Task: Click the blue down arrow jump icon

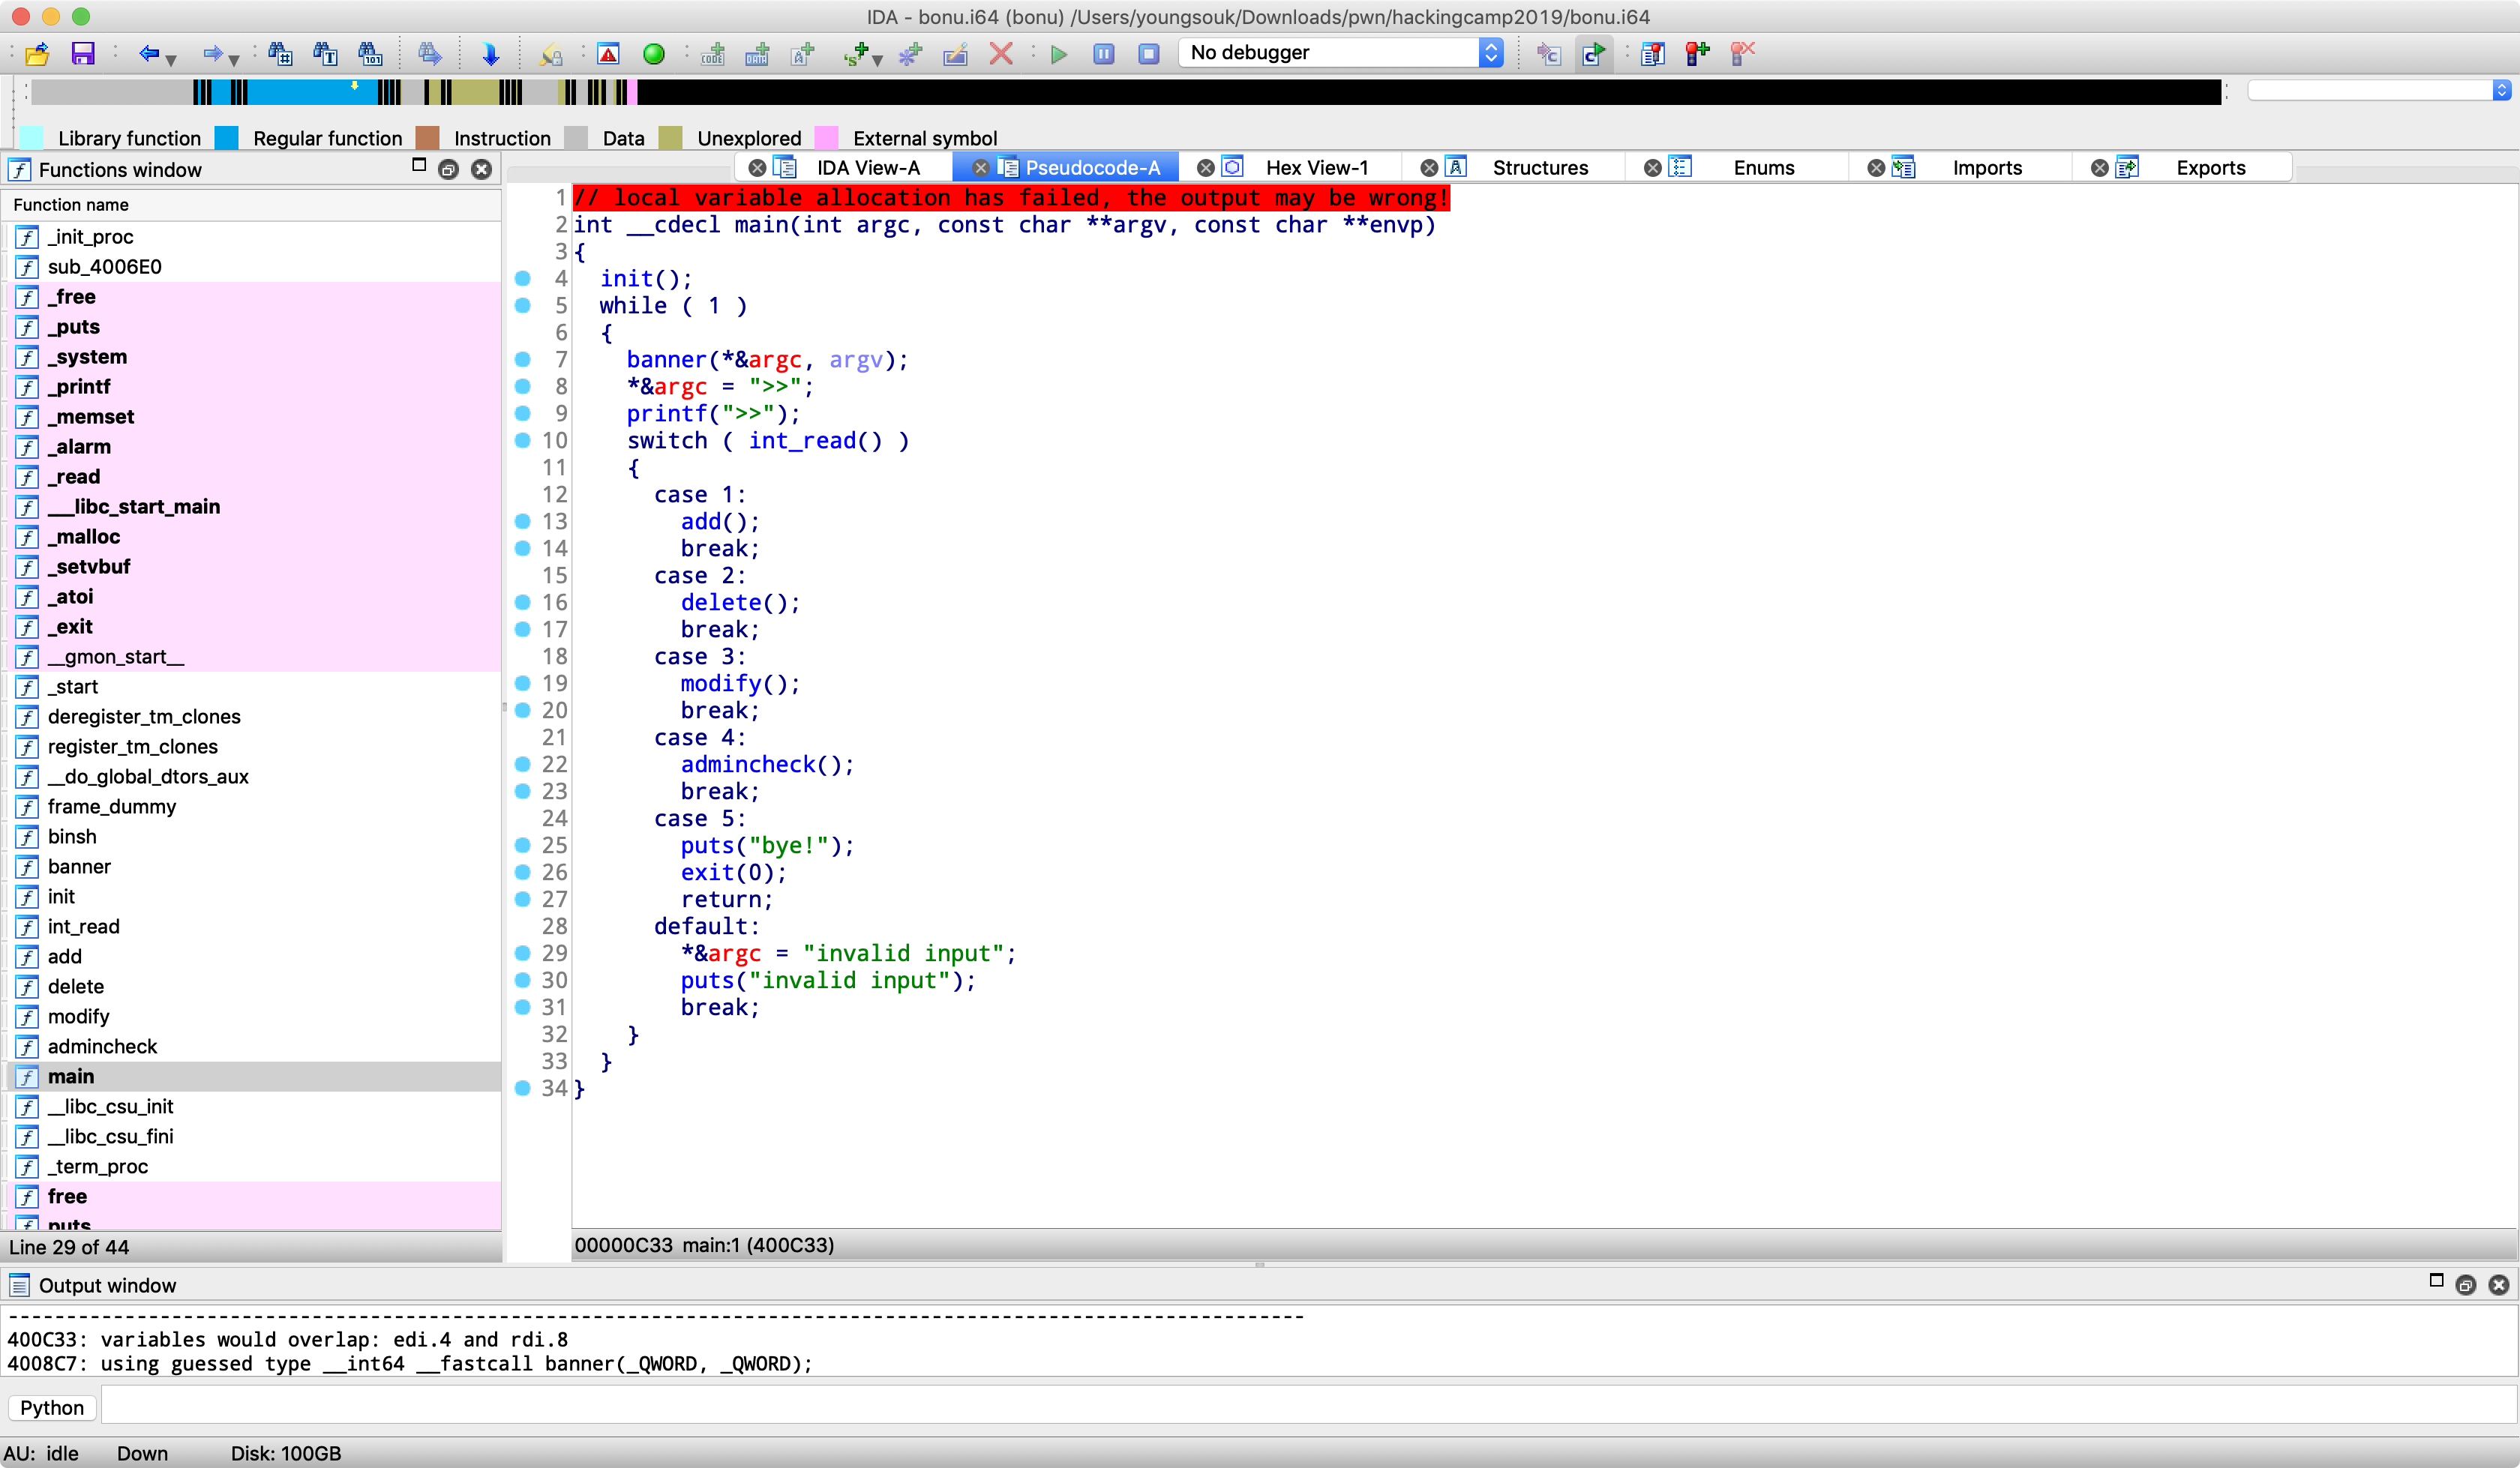Action: point(490,54)
